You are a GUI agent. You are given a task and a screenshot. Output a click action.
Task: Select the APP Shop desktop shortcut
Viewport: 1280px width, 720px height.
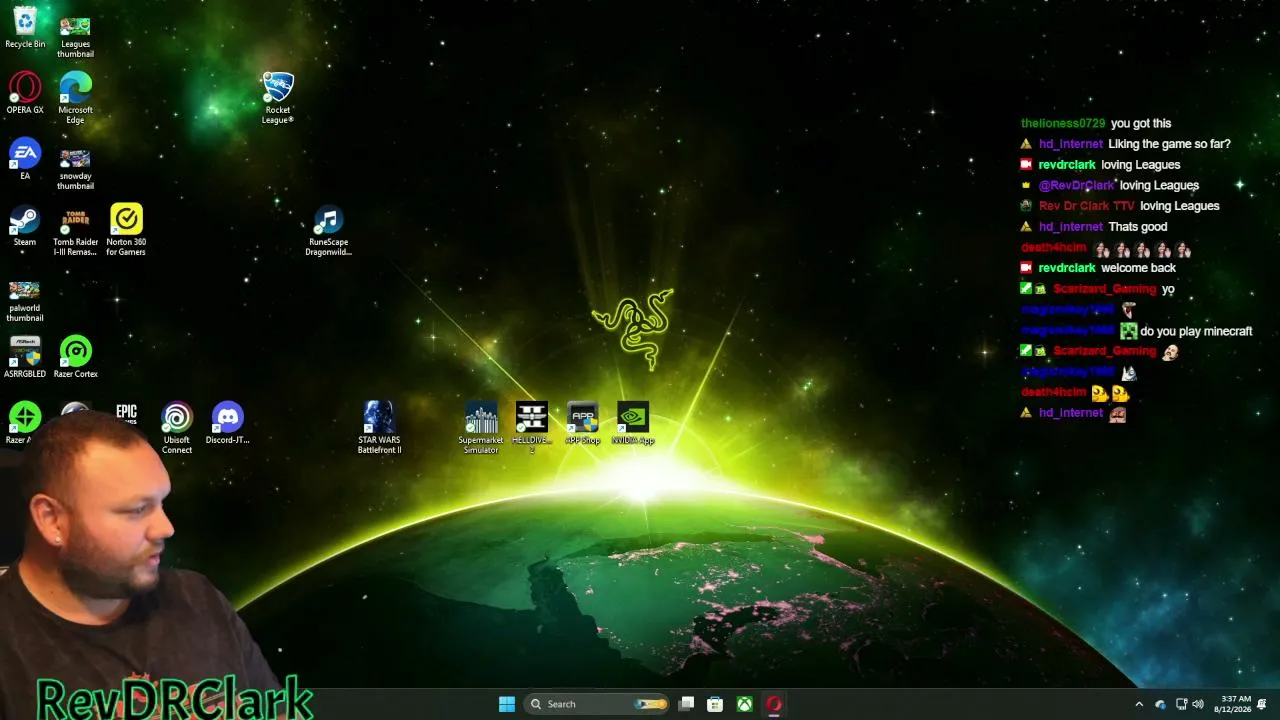pos(582,423)
